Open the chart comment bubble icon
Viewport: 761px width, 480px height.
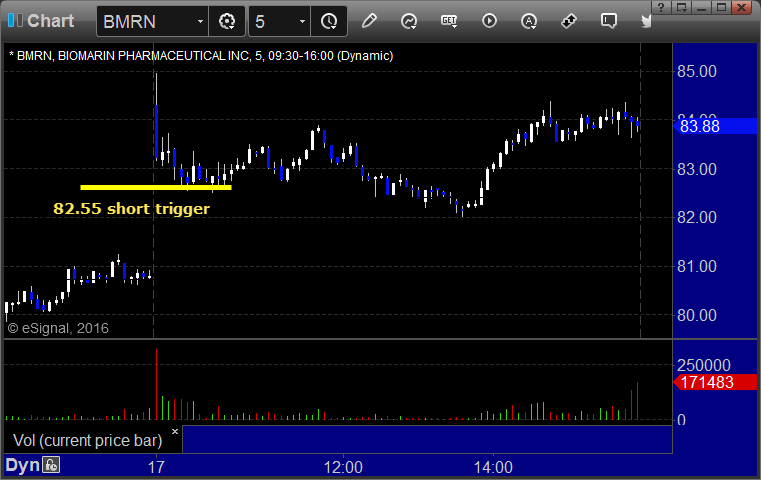coord(609,21)
